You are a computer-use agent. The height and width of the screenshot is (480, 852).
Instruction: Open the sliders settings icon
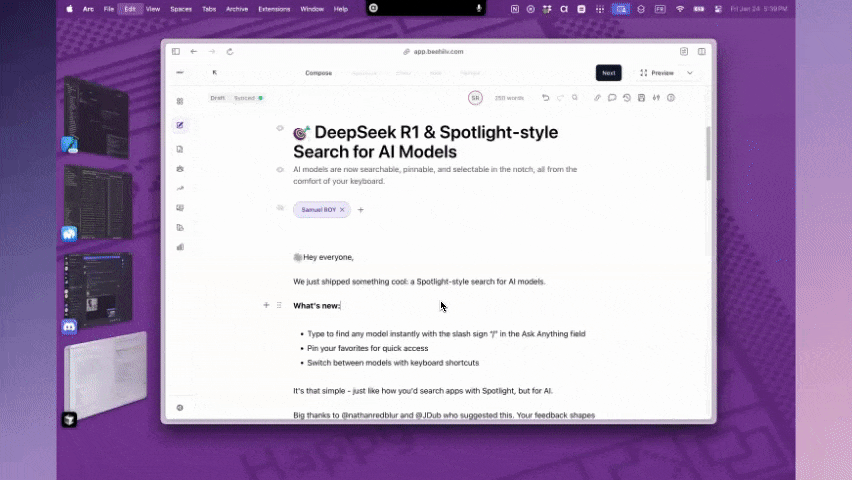656,98
